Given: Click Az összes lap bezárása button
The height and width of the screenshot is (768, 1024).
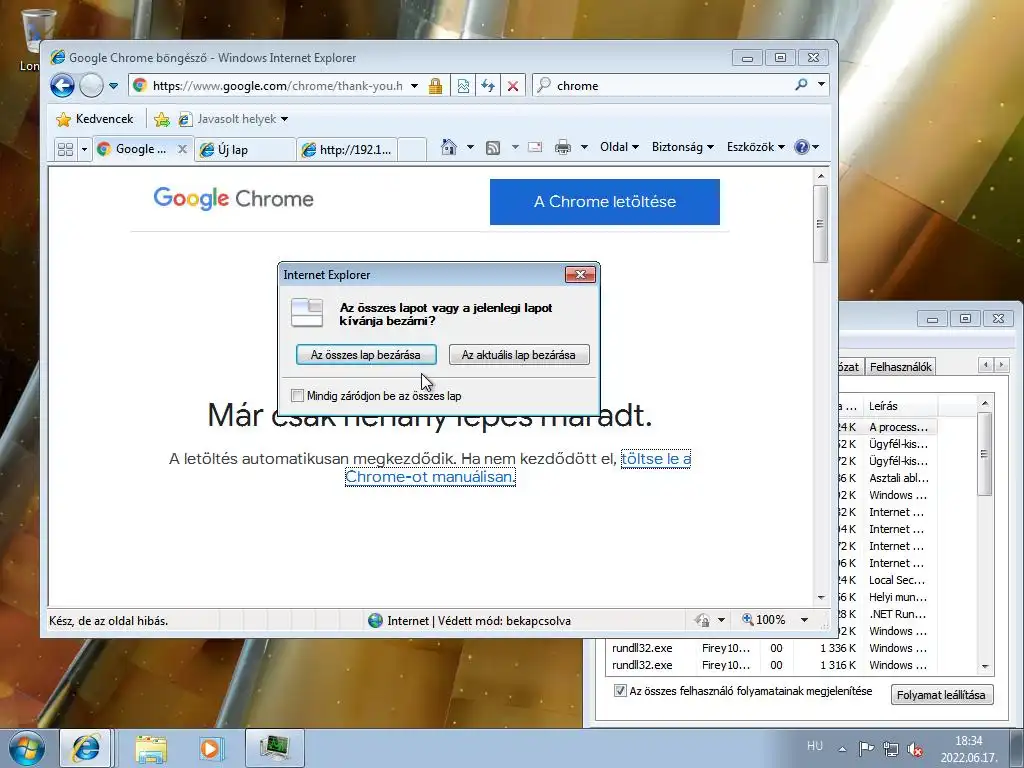Looking at the screenshot, I should click(366, 355).
